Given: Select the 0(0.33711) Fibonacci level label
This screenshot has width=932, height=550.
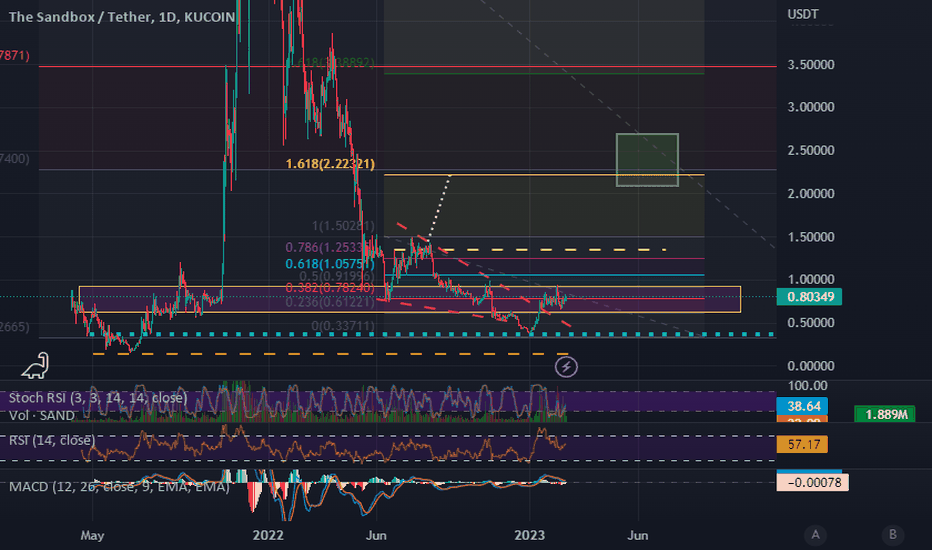Looking at the screenshot, I should [343, 326].
